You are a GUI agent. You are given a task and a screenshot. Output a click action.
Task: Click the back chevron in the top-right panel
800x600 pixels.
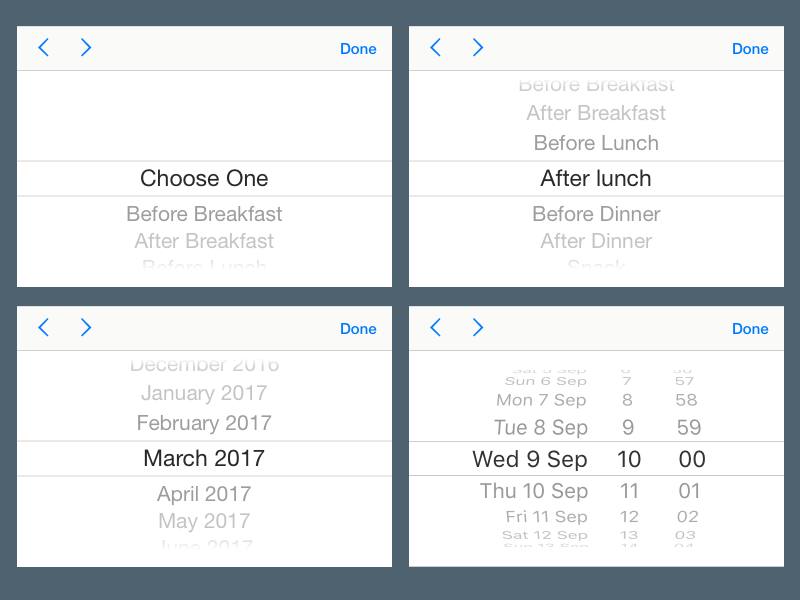pos(435,47)
